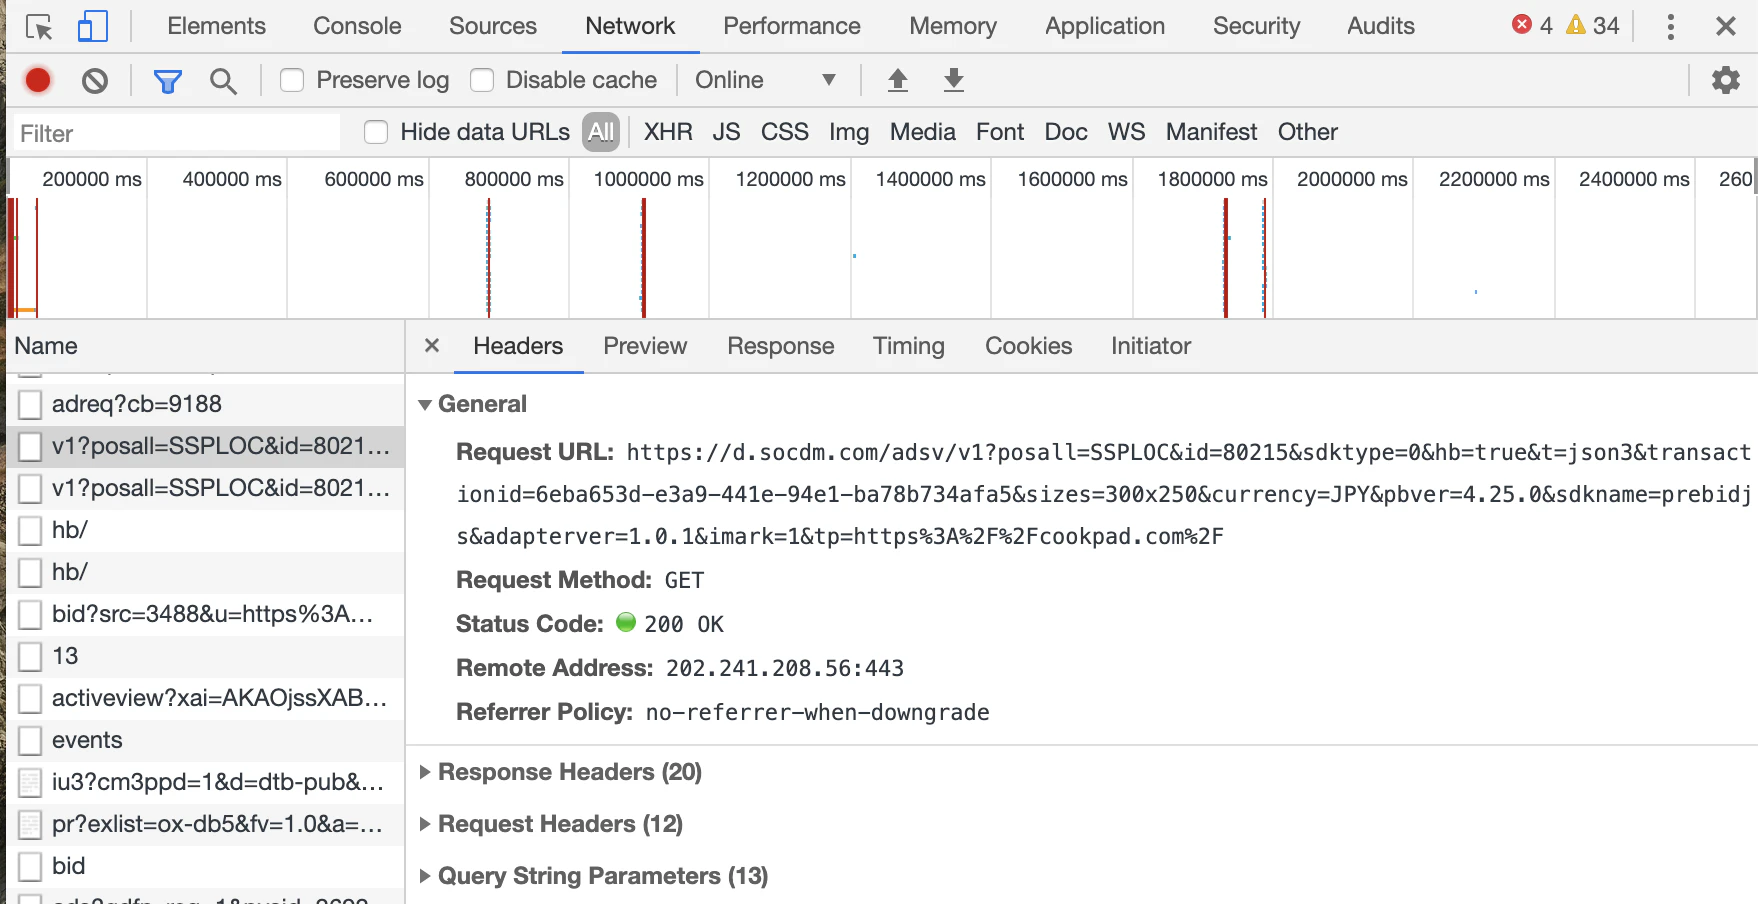This screenshot has height=904, width=1758.
Task: Open DevTools three-dot menu
Action: coord(1670,26)
